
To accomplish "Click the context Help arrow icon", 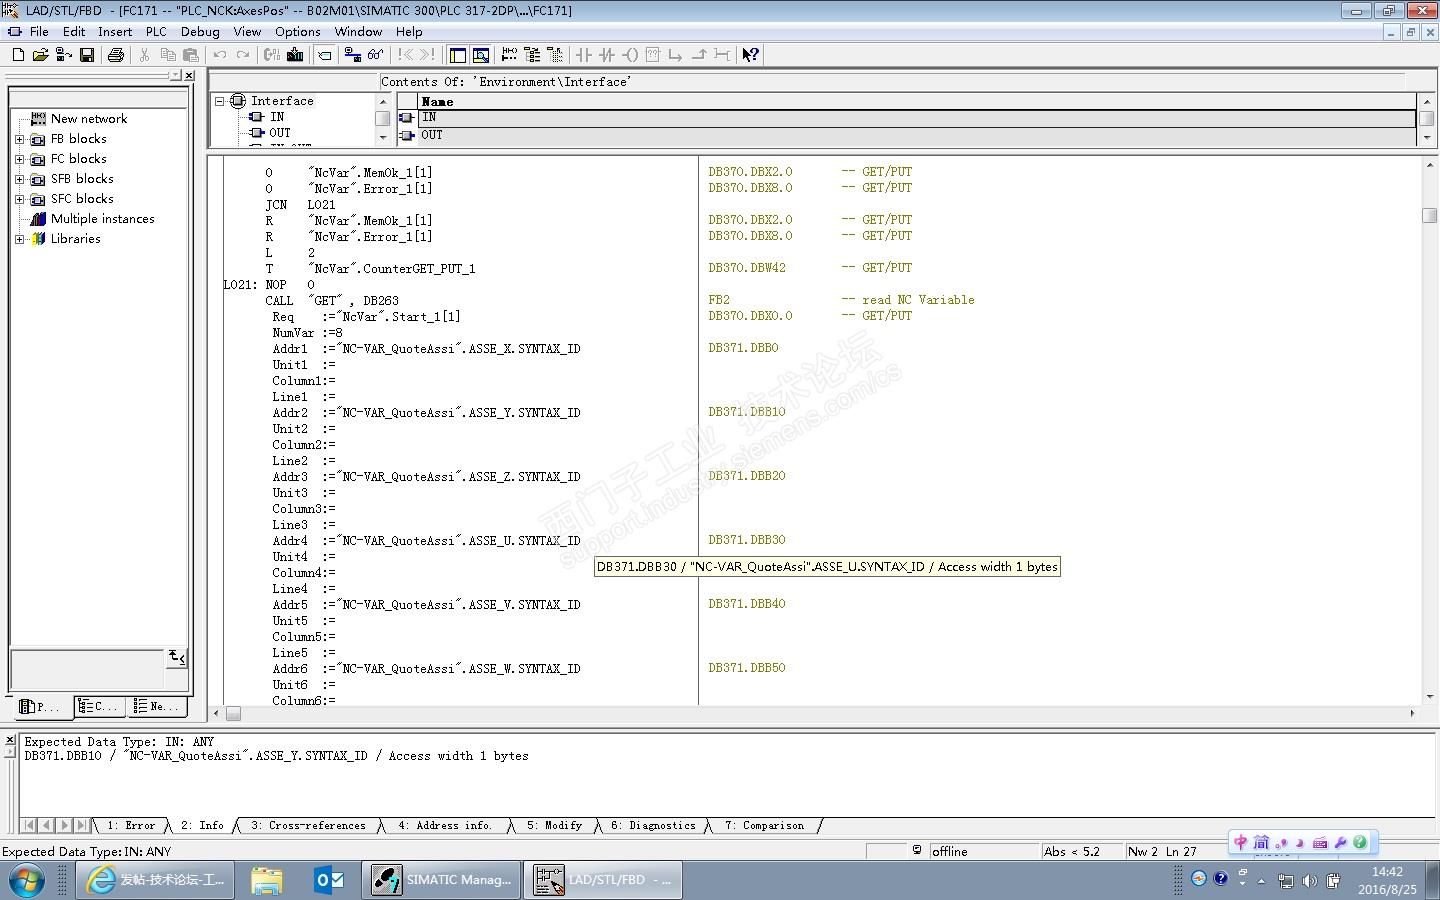I will 750,55.
